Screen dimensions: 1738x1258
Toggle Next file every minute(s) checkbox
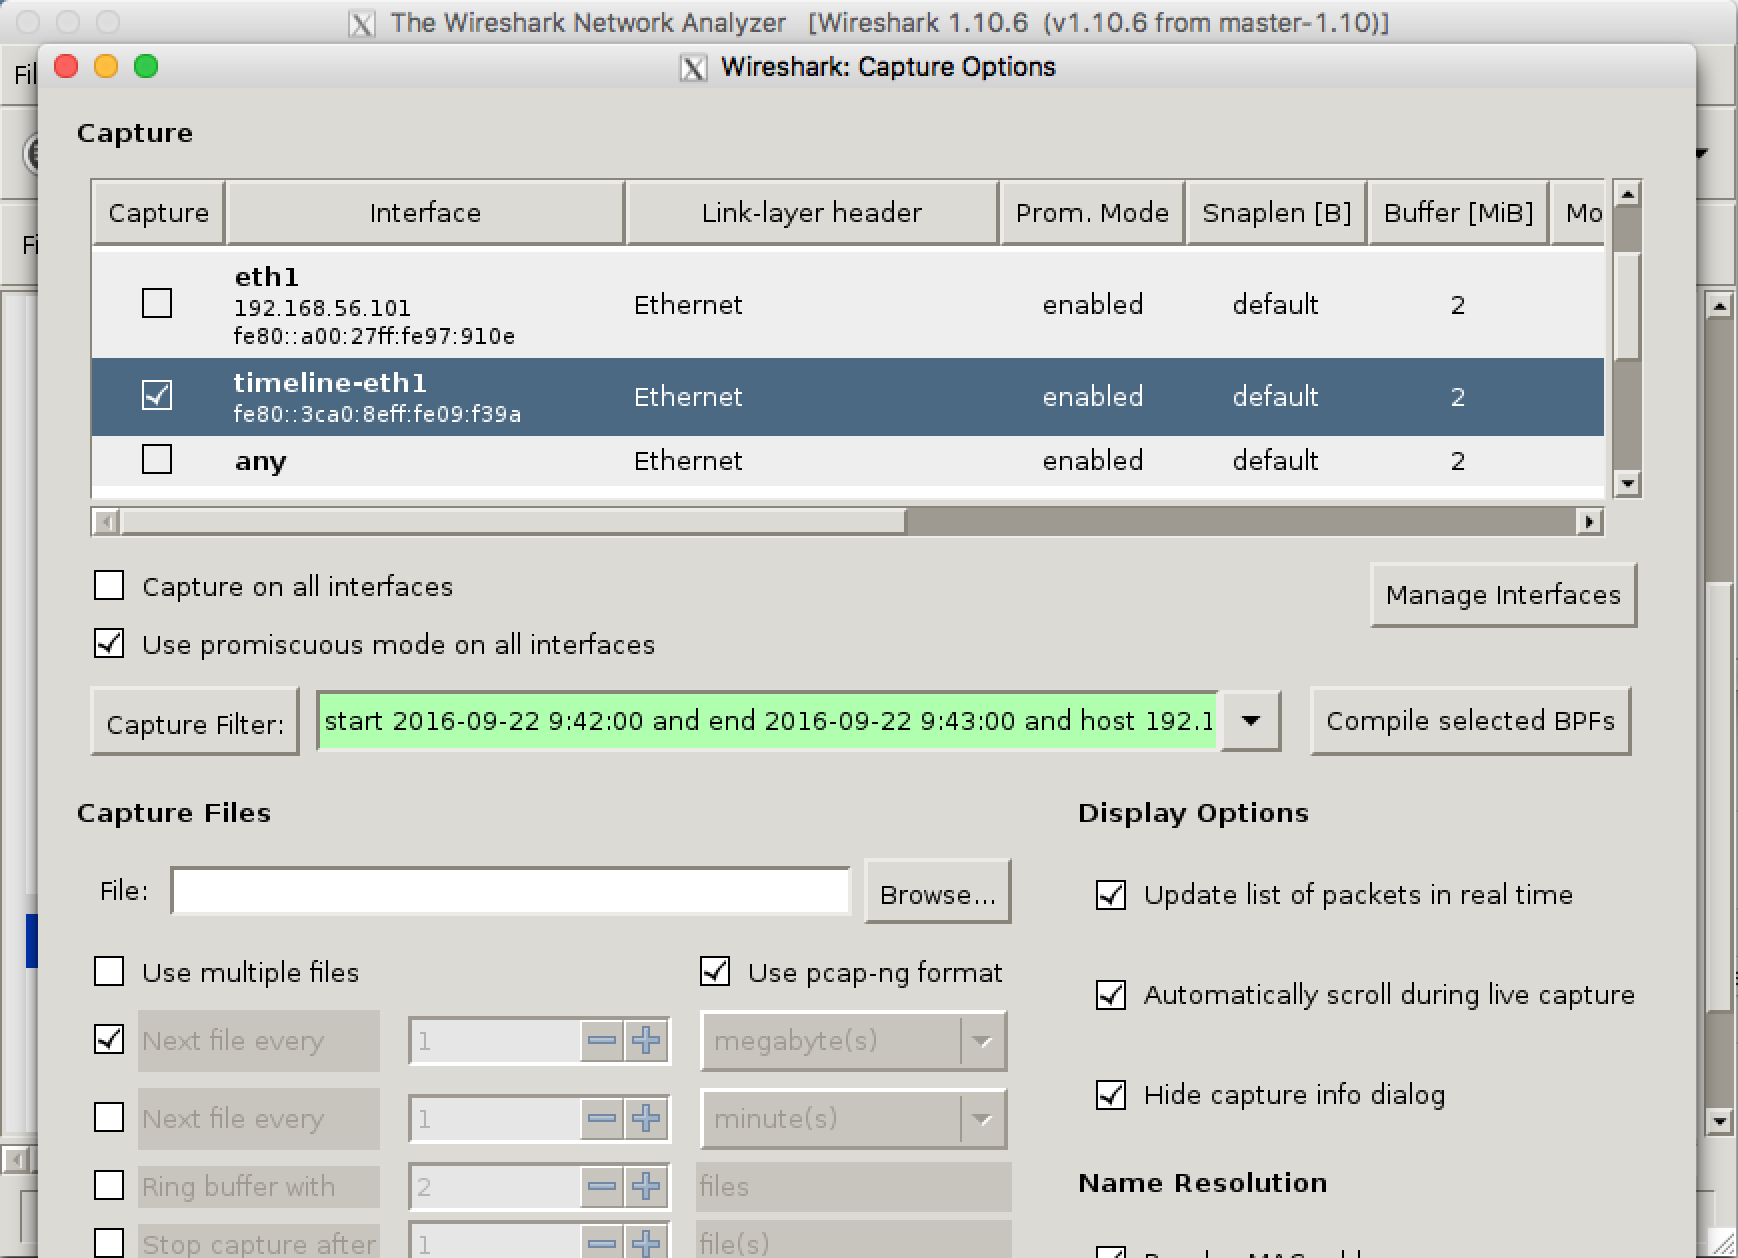click(x=109, y=1117)
